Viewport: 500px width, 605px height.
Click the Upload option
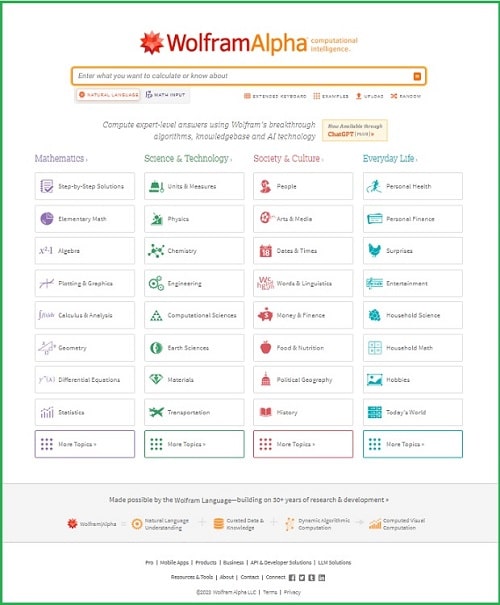pyautogui.click(x=369, y=96)
